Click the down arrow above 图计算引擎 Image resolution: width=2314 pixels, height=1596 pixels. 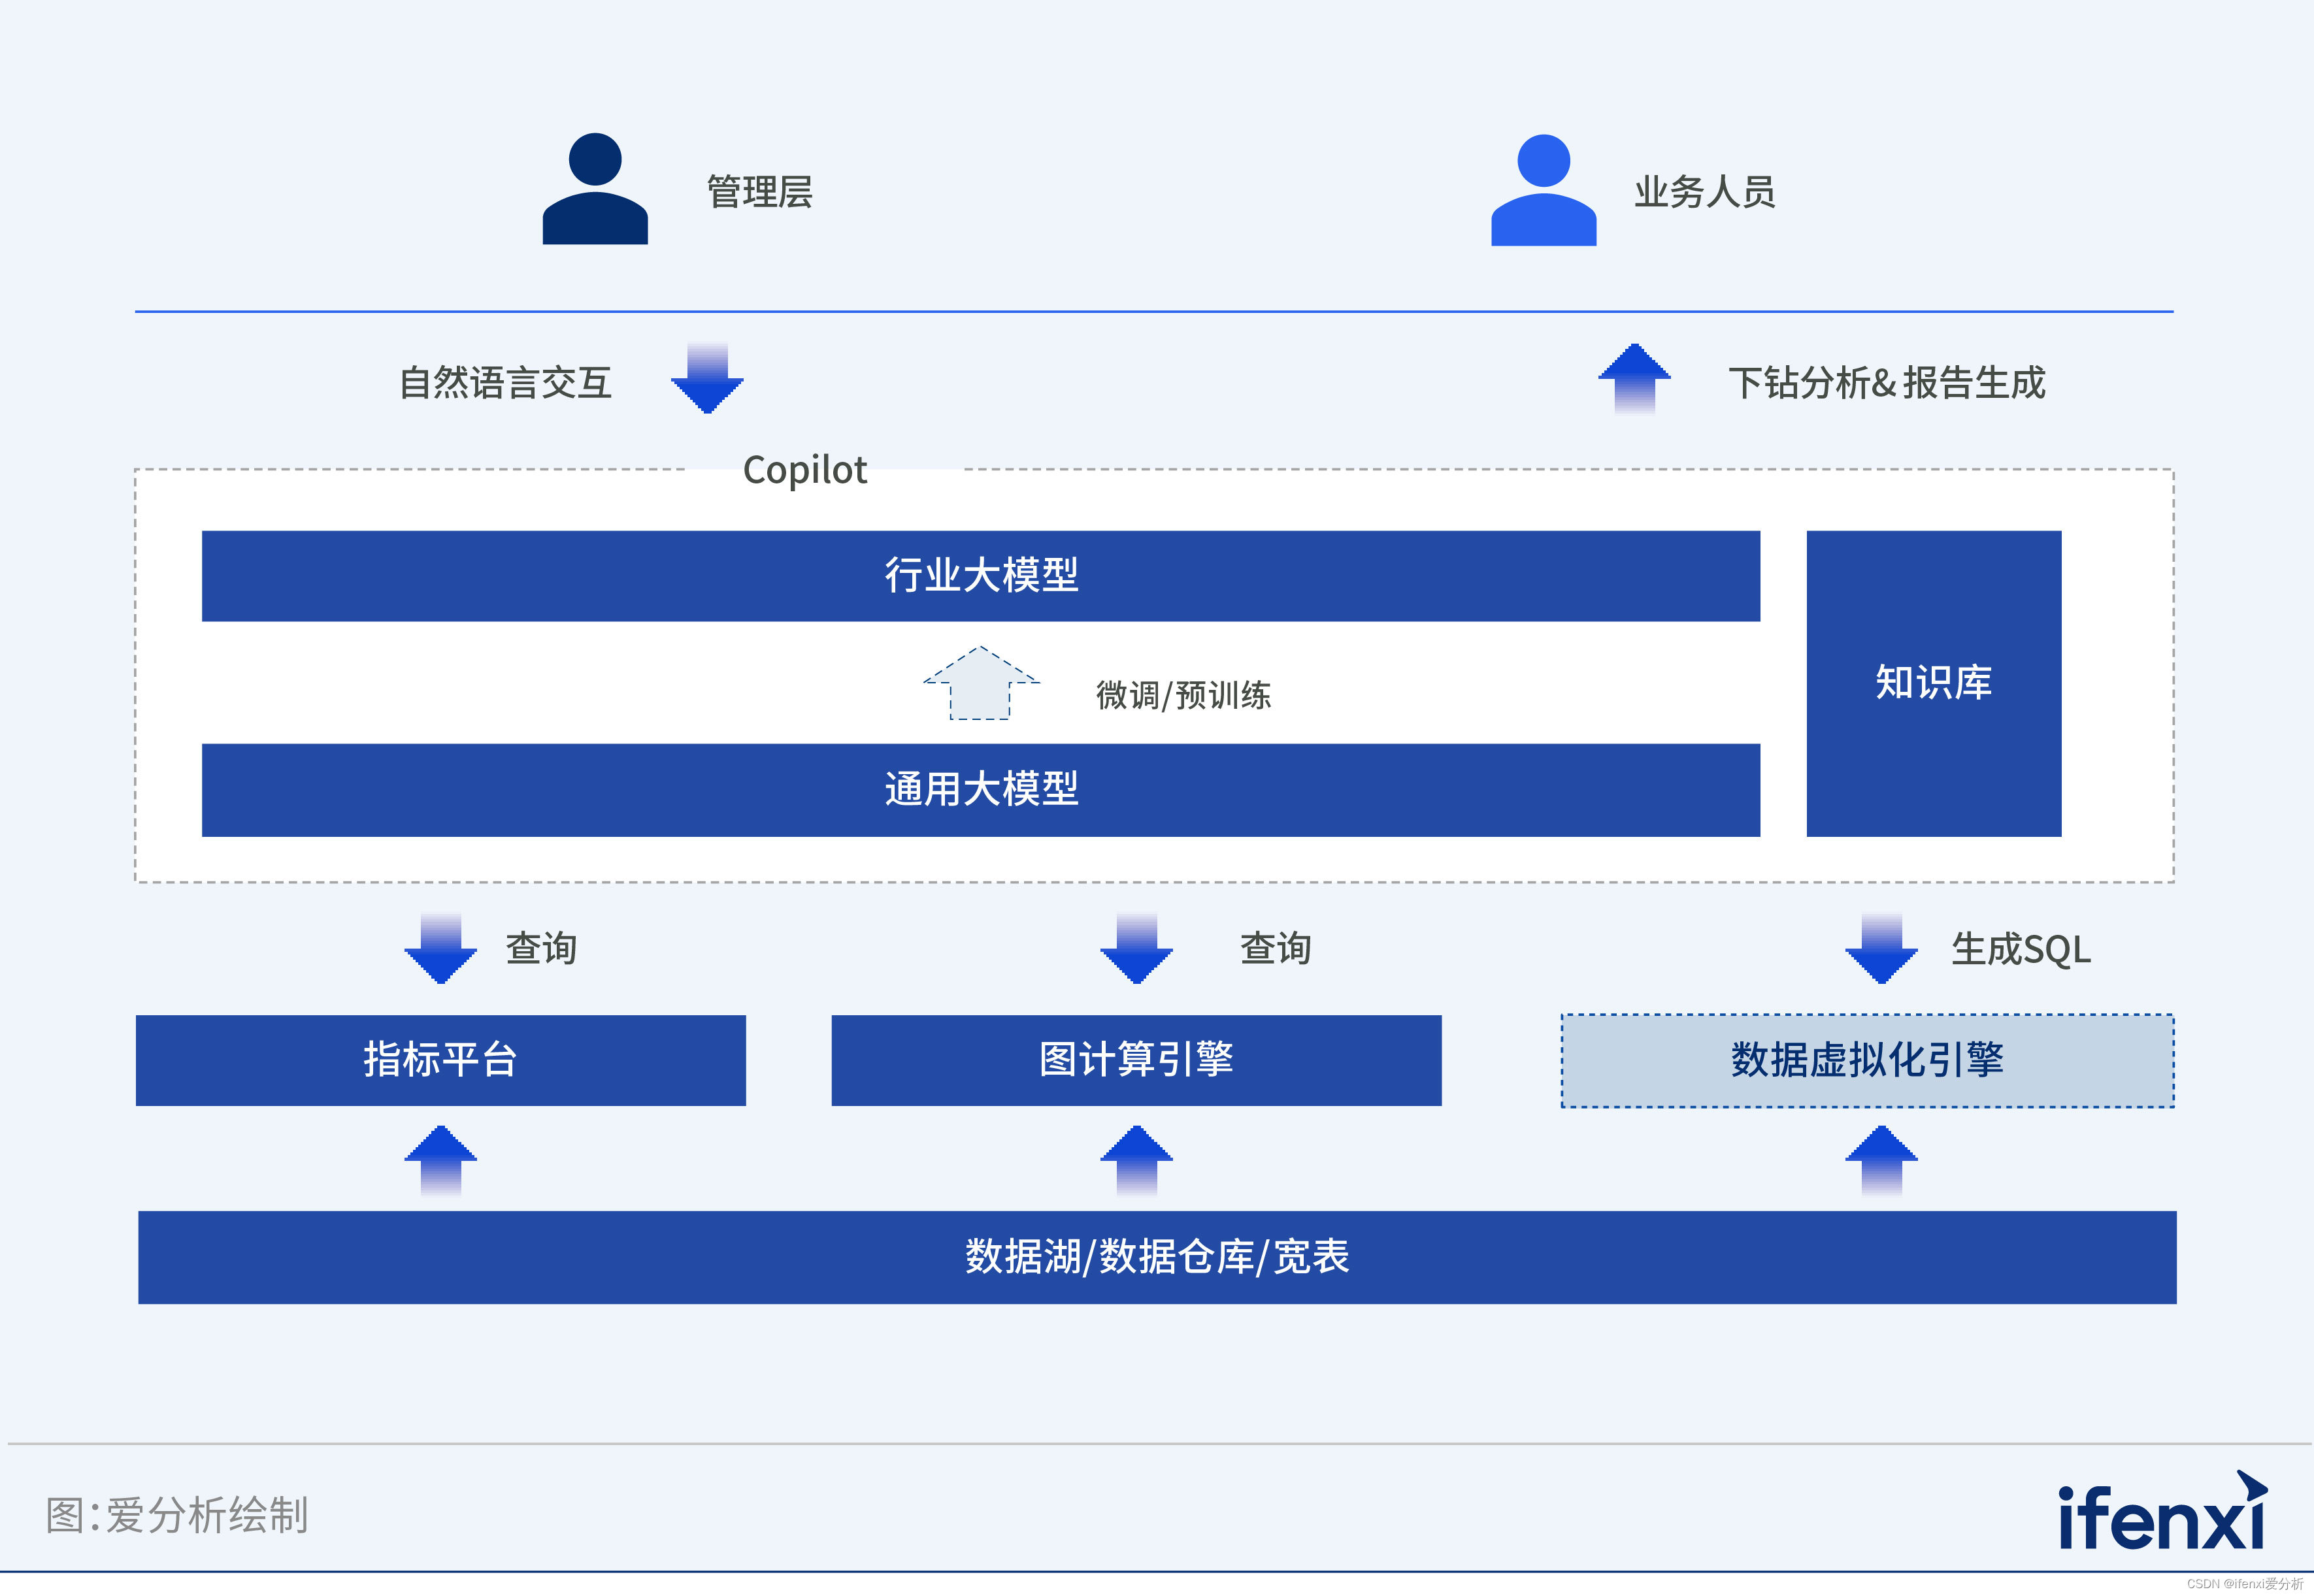(1136, 948)
